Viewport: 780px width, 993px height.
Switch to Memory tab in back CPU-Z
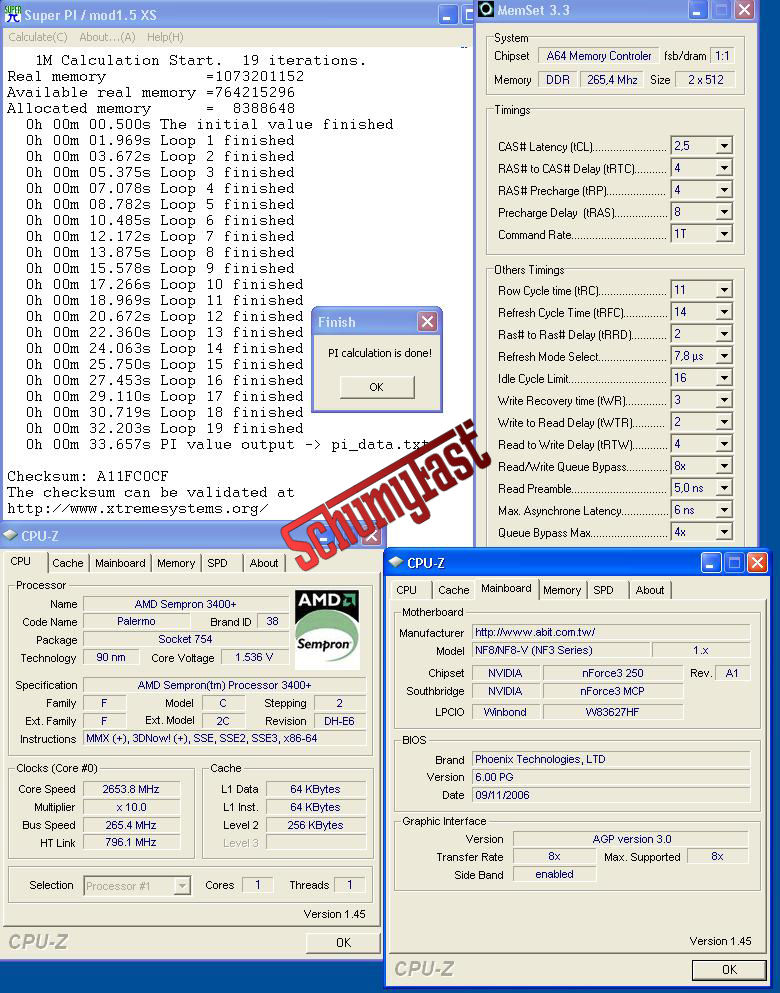[x=176, y=563]
